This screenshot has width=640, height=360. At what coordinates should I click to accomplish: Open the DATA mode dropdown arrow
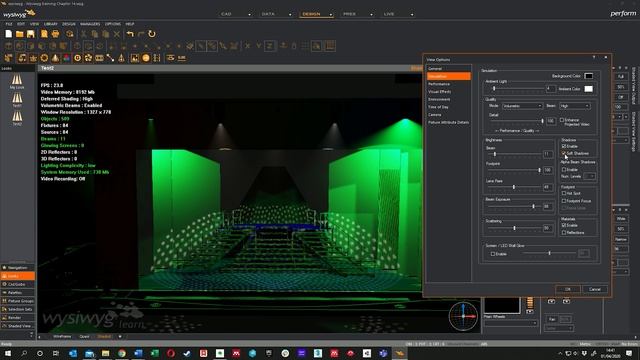pyautogui.click(x=290, y=14)
